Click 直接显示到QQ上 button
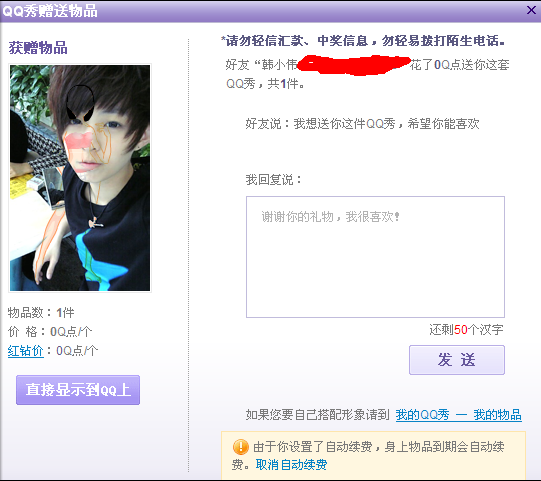The width and height of the screenshot is (541, 481). (78, 390)
